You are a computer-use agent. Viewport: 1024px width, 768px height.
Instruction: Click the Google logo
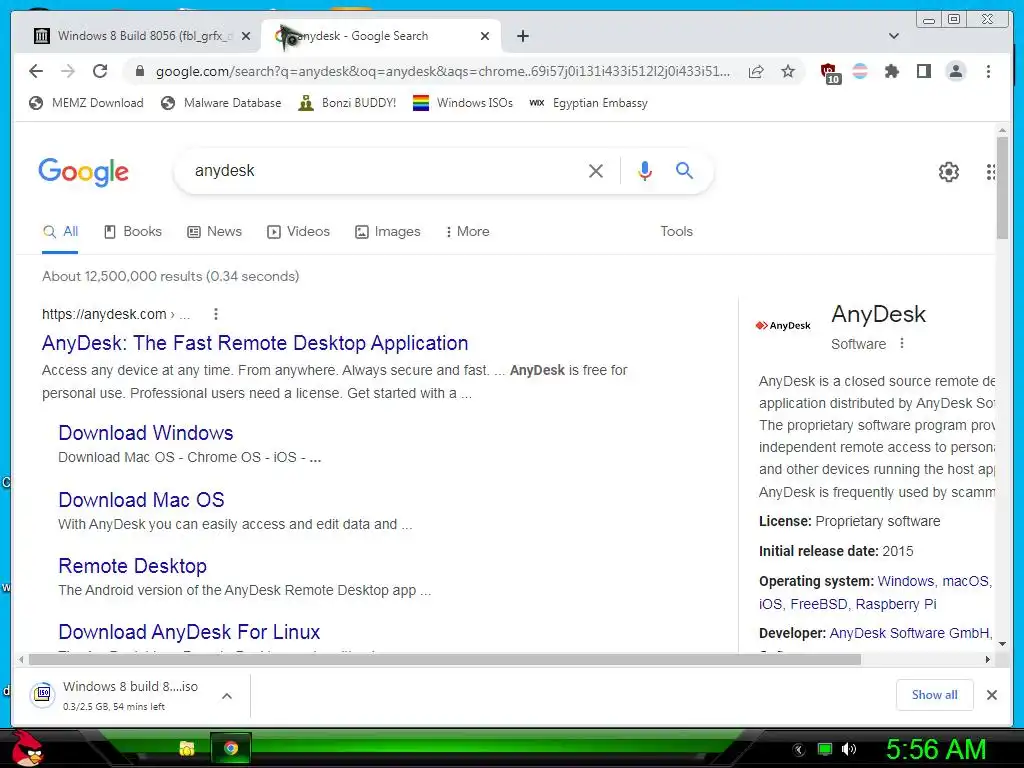[84, 172]
